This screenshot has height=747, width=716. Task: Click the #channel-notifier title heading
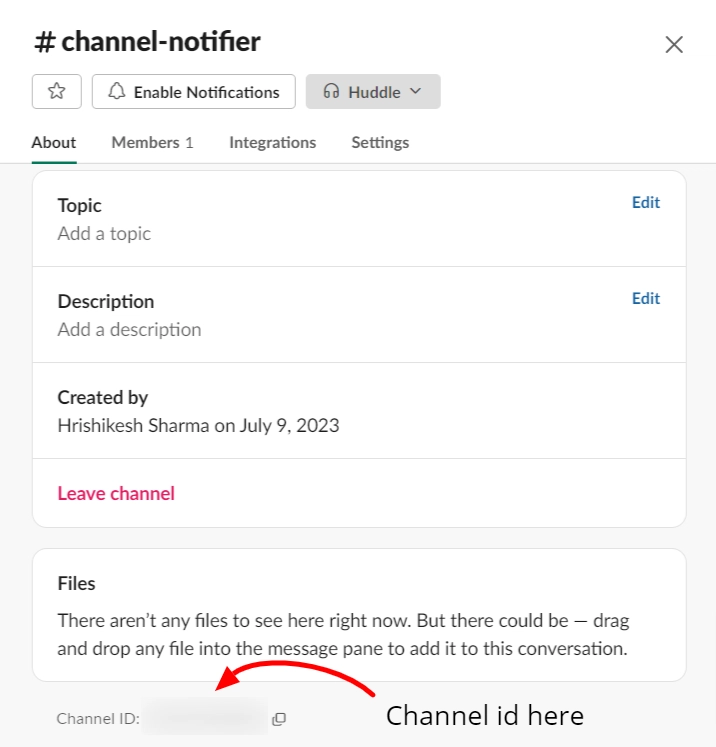pos(147,42)
